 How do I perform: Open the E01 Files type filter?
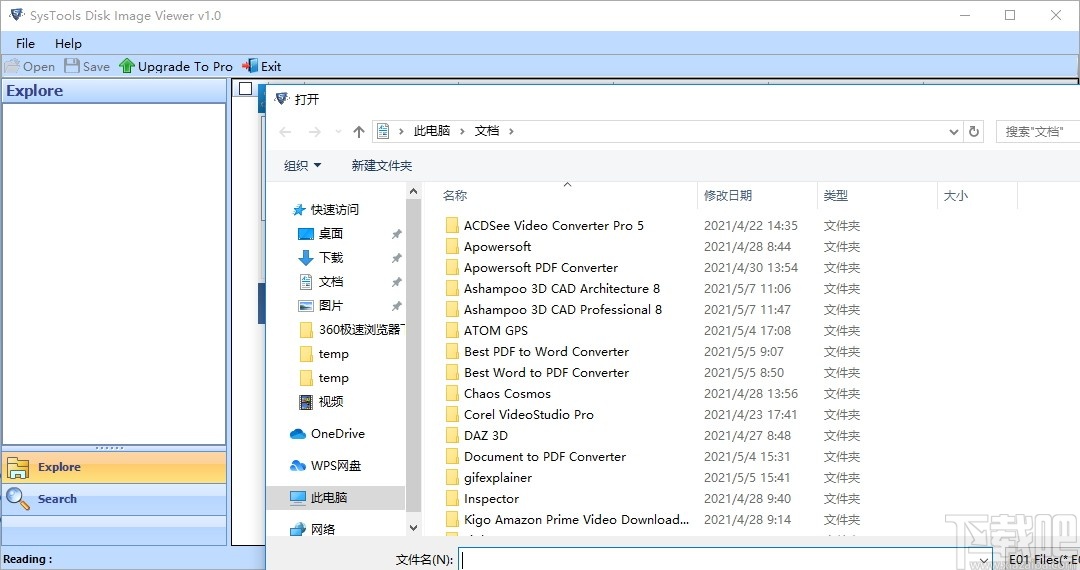coord(1041,560)
